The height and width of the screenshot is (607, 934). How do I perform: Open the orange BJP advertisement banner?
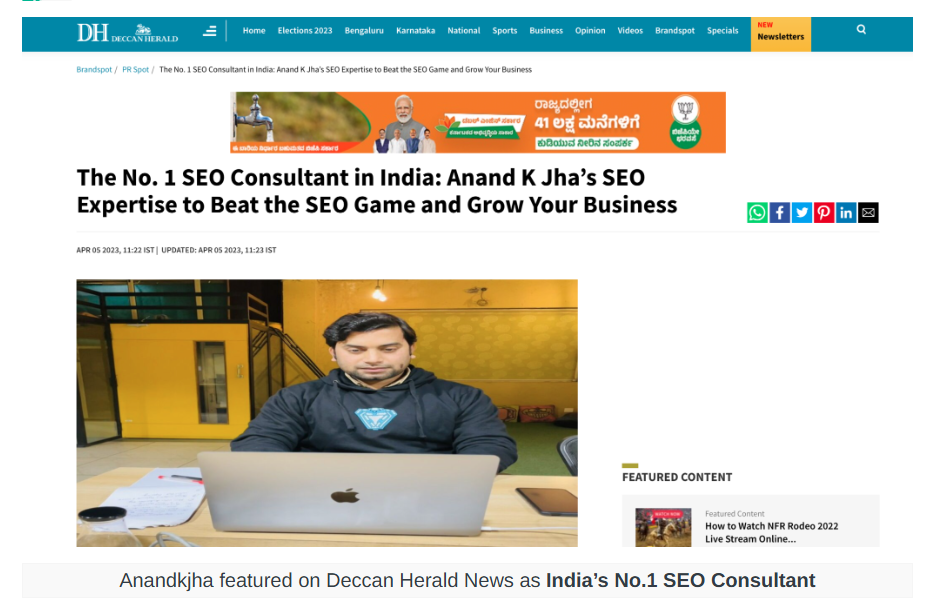[x=478, y=122]
